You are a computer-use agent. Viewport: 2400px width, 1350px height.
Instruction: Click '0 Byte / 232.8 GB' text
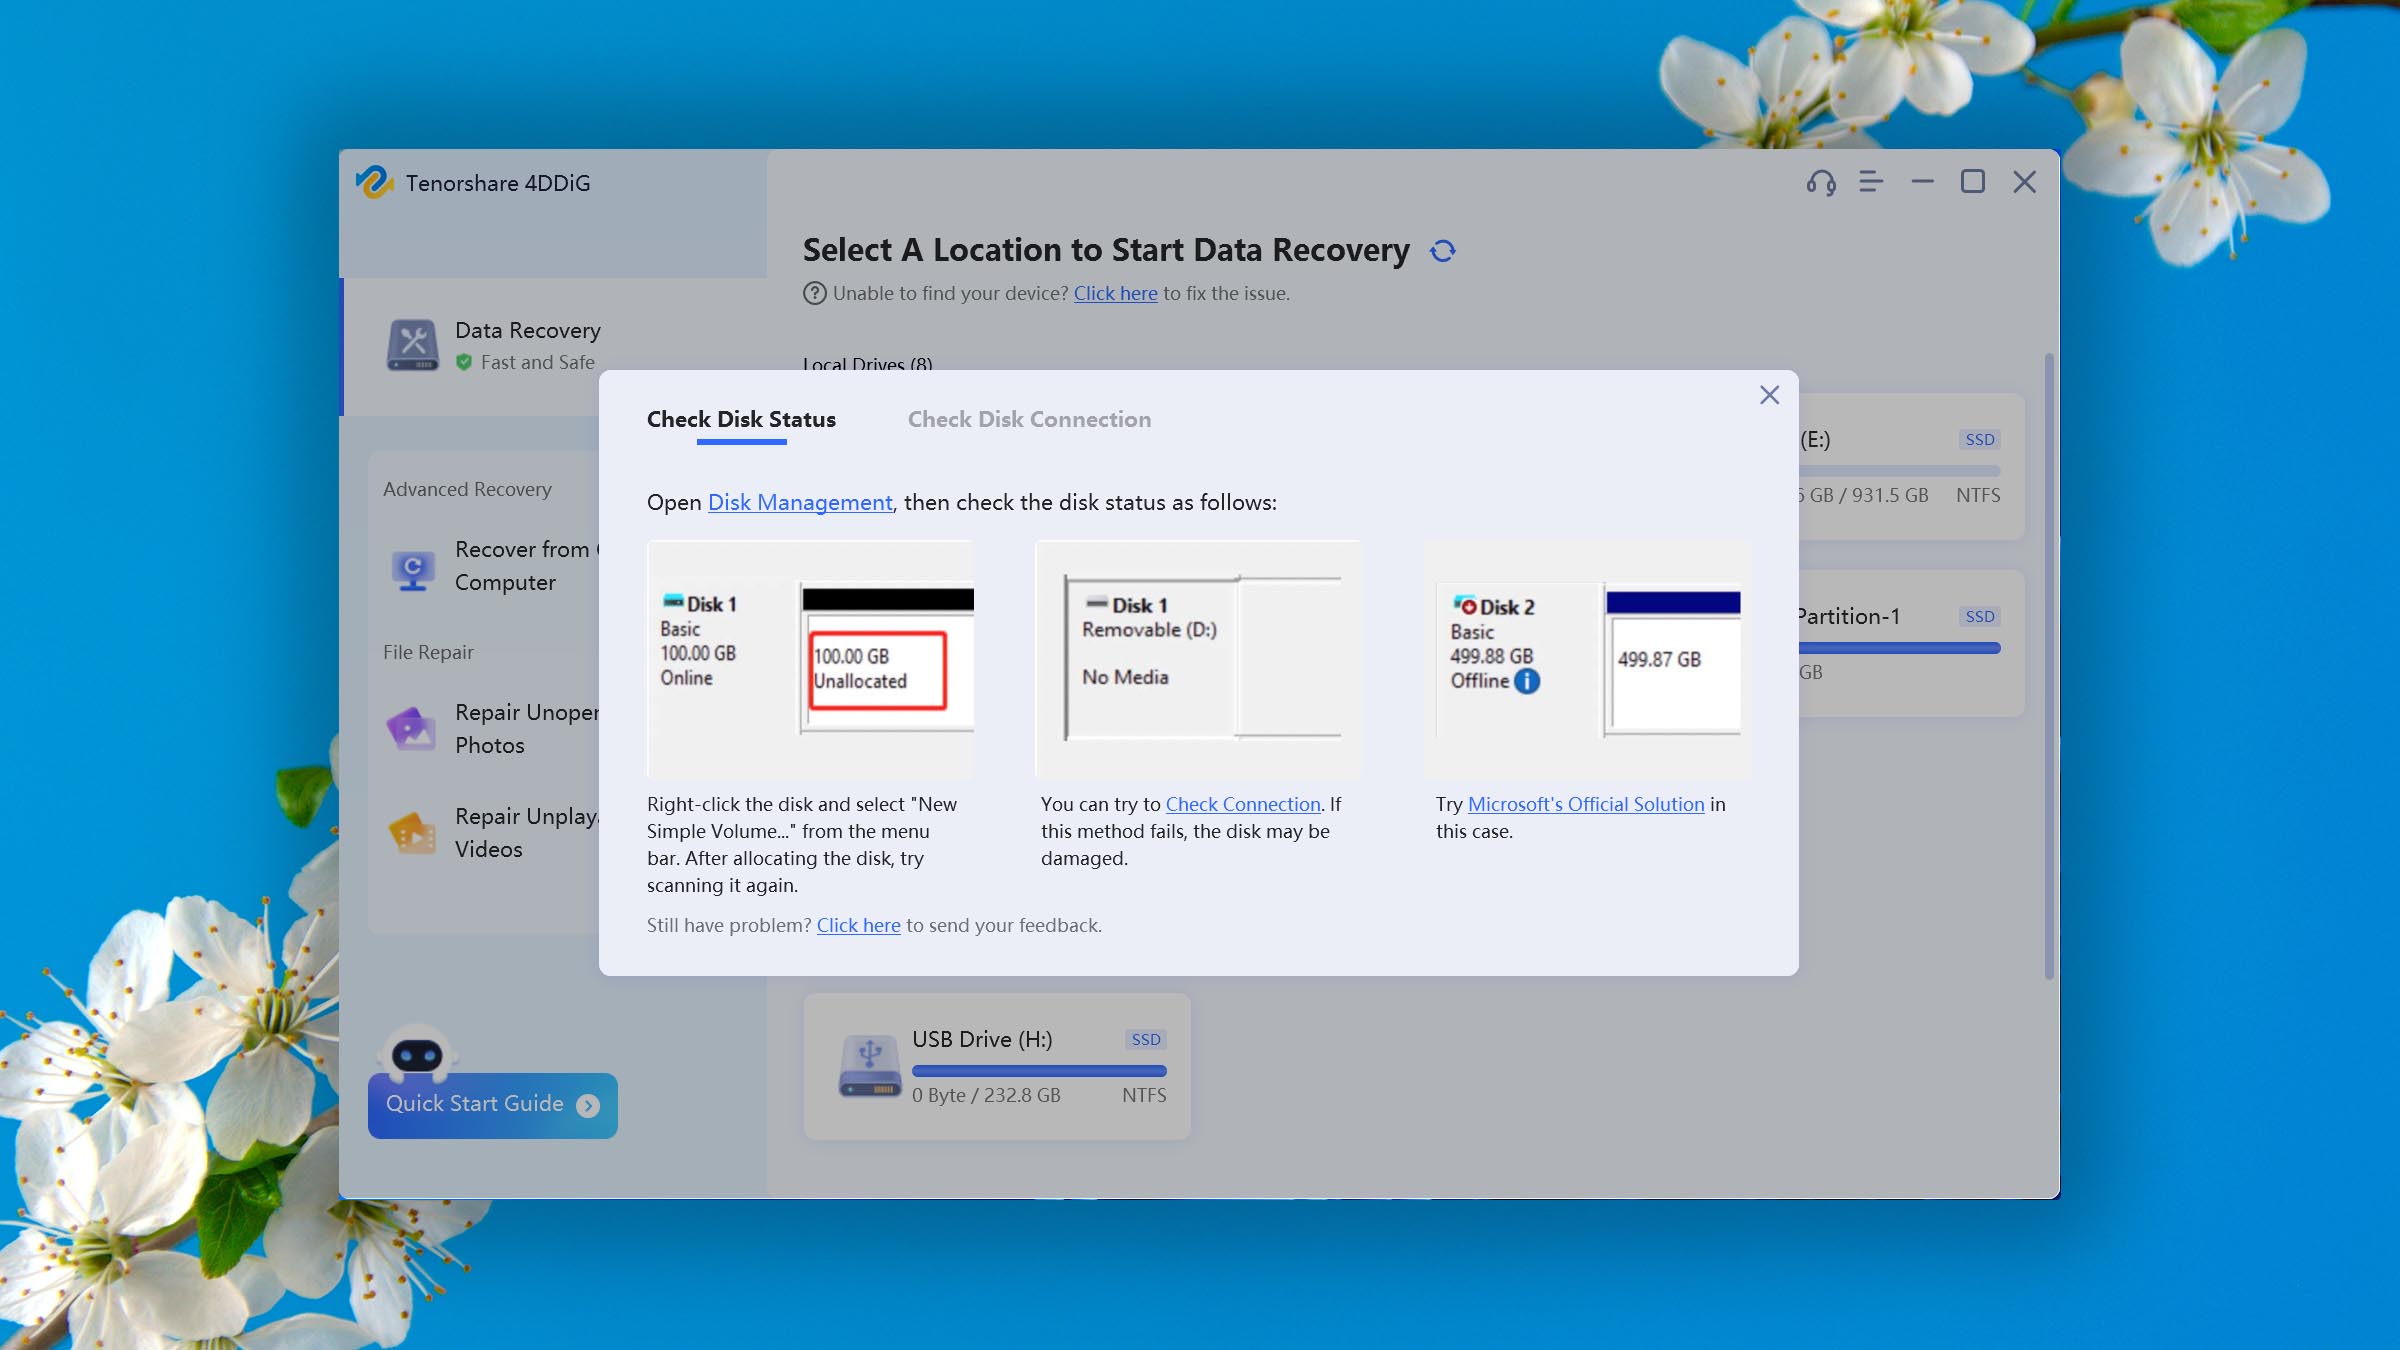(x=986, y=1096)
